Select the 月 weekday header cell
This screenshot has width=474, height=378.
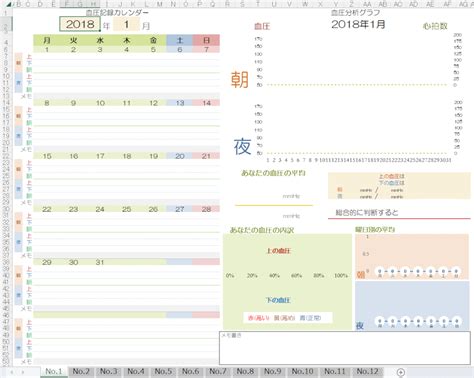click(47, 40)
